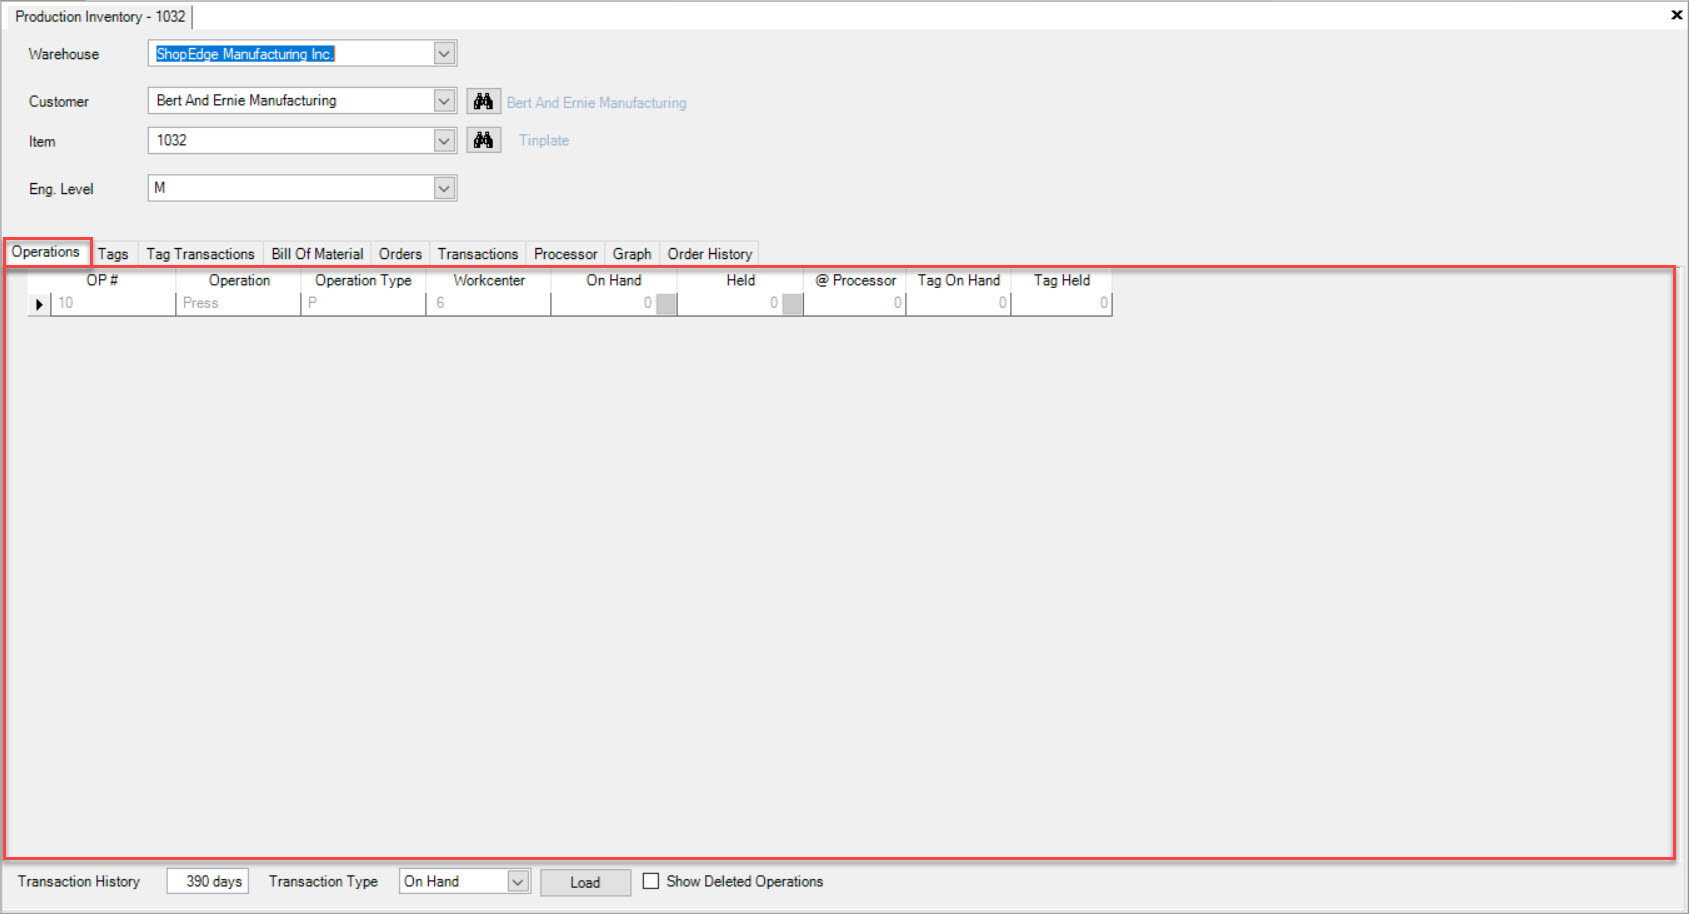Open the Item lookup binoculars icon
Viewport: 1689px width, 914px height.
pos(483,140)
